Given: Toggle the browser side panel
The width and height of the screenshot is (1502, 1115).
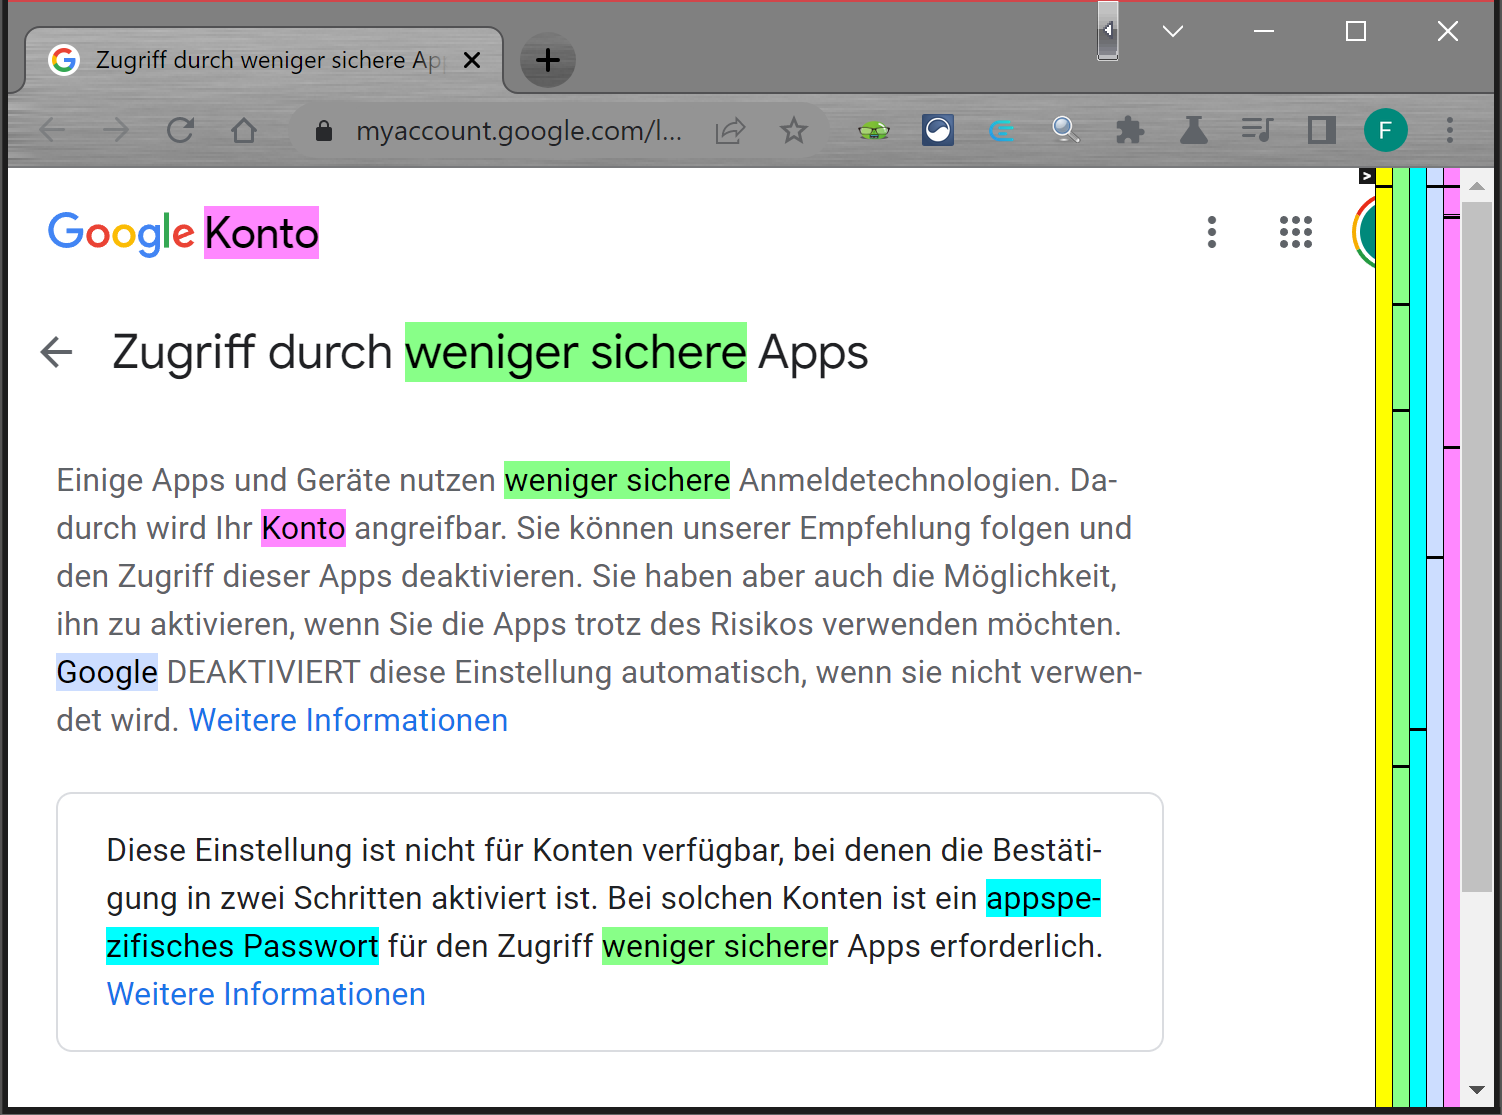Looking at the screenshot, I should (x=1321, y=130).
